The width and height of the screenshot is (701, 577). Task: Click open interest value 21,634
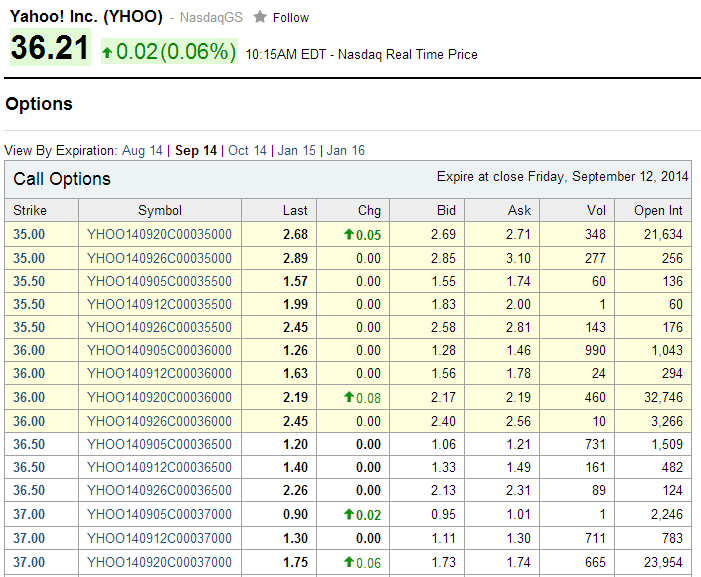(663, 234)
